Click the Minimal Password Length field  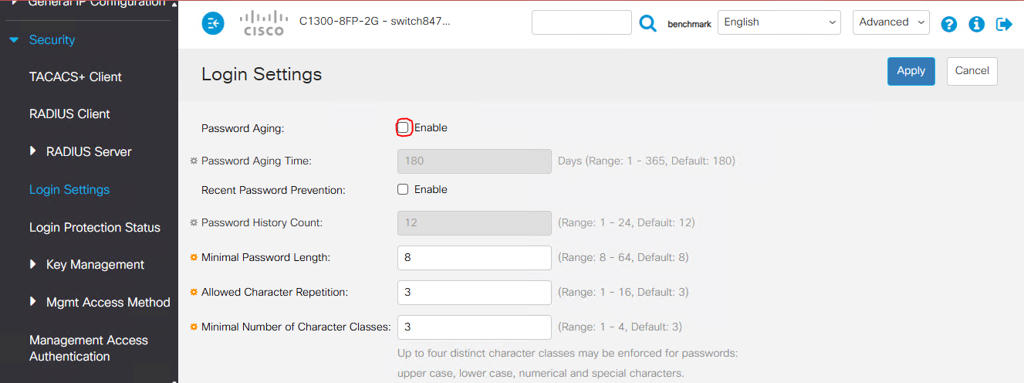pos(474,258)
